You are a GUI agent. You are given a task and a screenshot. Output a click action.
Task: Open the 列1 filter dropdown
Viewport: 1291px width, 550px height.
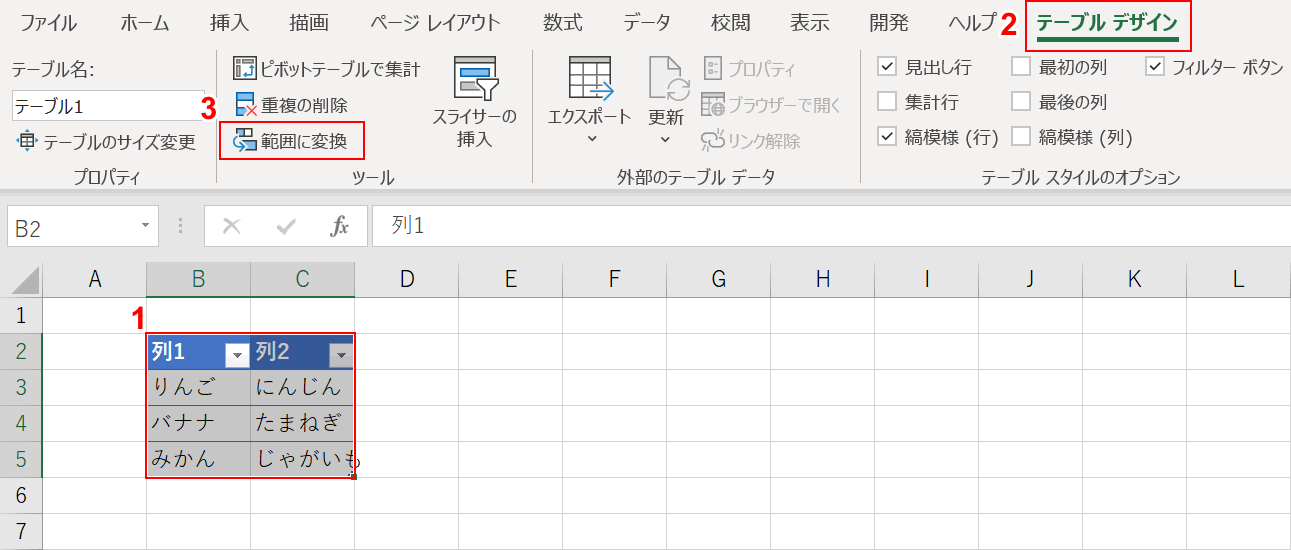pos(236,354)
